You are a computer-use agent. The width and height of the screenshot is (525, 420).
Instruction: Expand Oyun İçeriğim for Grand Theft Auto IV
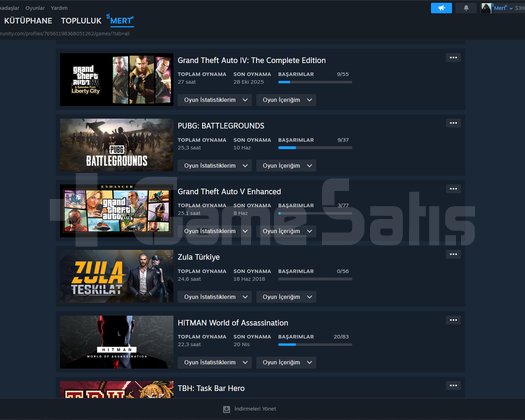coord(286,100)
